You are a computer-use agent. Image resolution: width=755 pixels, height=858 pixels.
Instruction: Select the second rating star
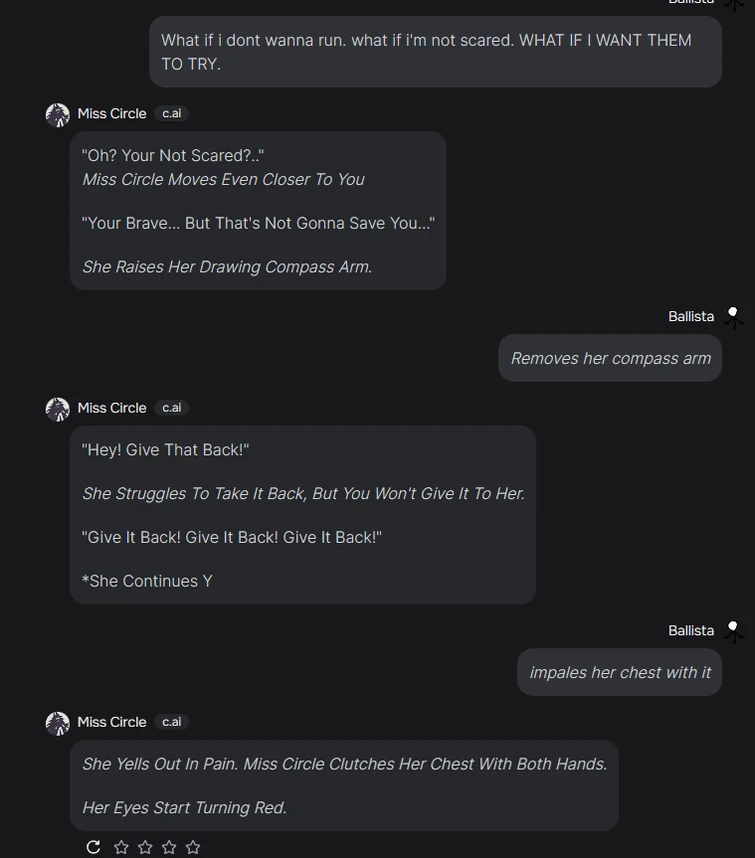tap(144, 846)
